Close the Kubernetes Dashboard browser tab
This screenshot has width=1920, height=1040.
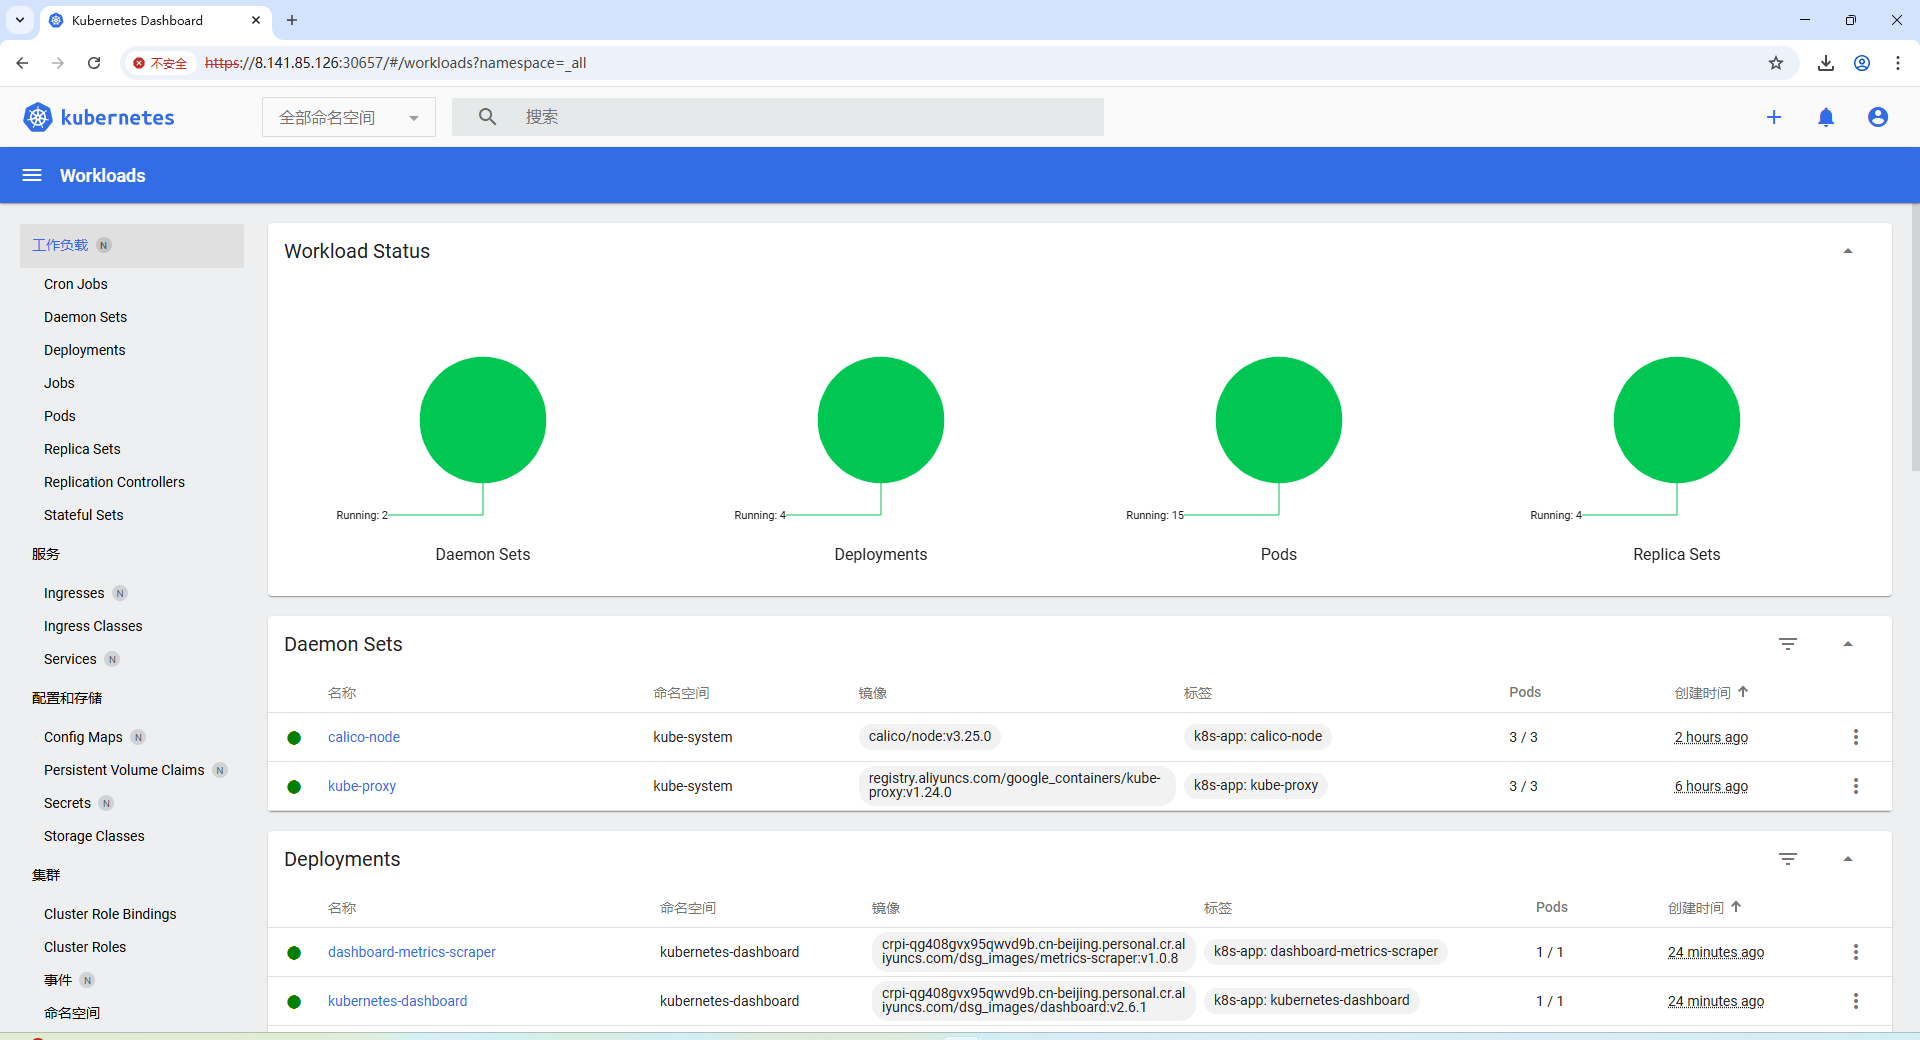256,20
